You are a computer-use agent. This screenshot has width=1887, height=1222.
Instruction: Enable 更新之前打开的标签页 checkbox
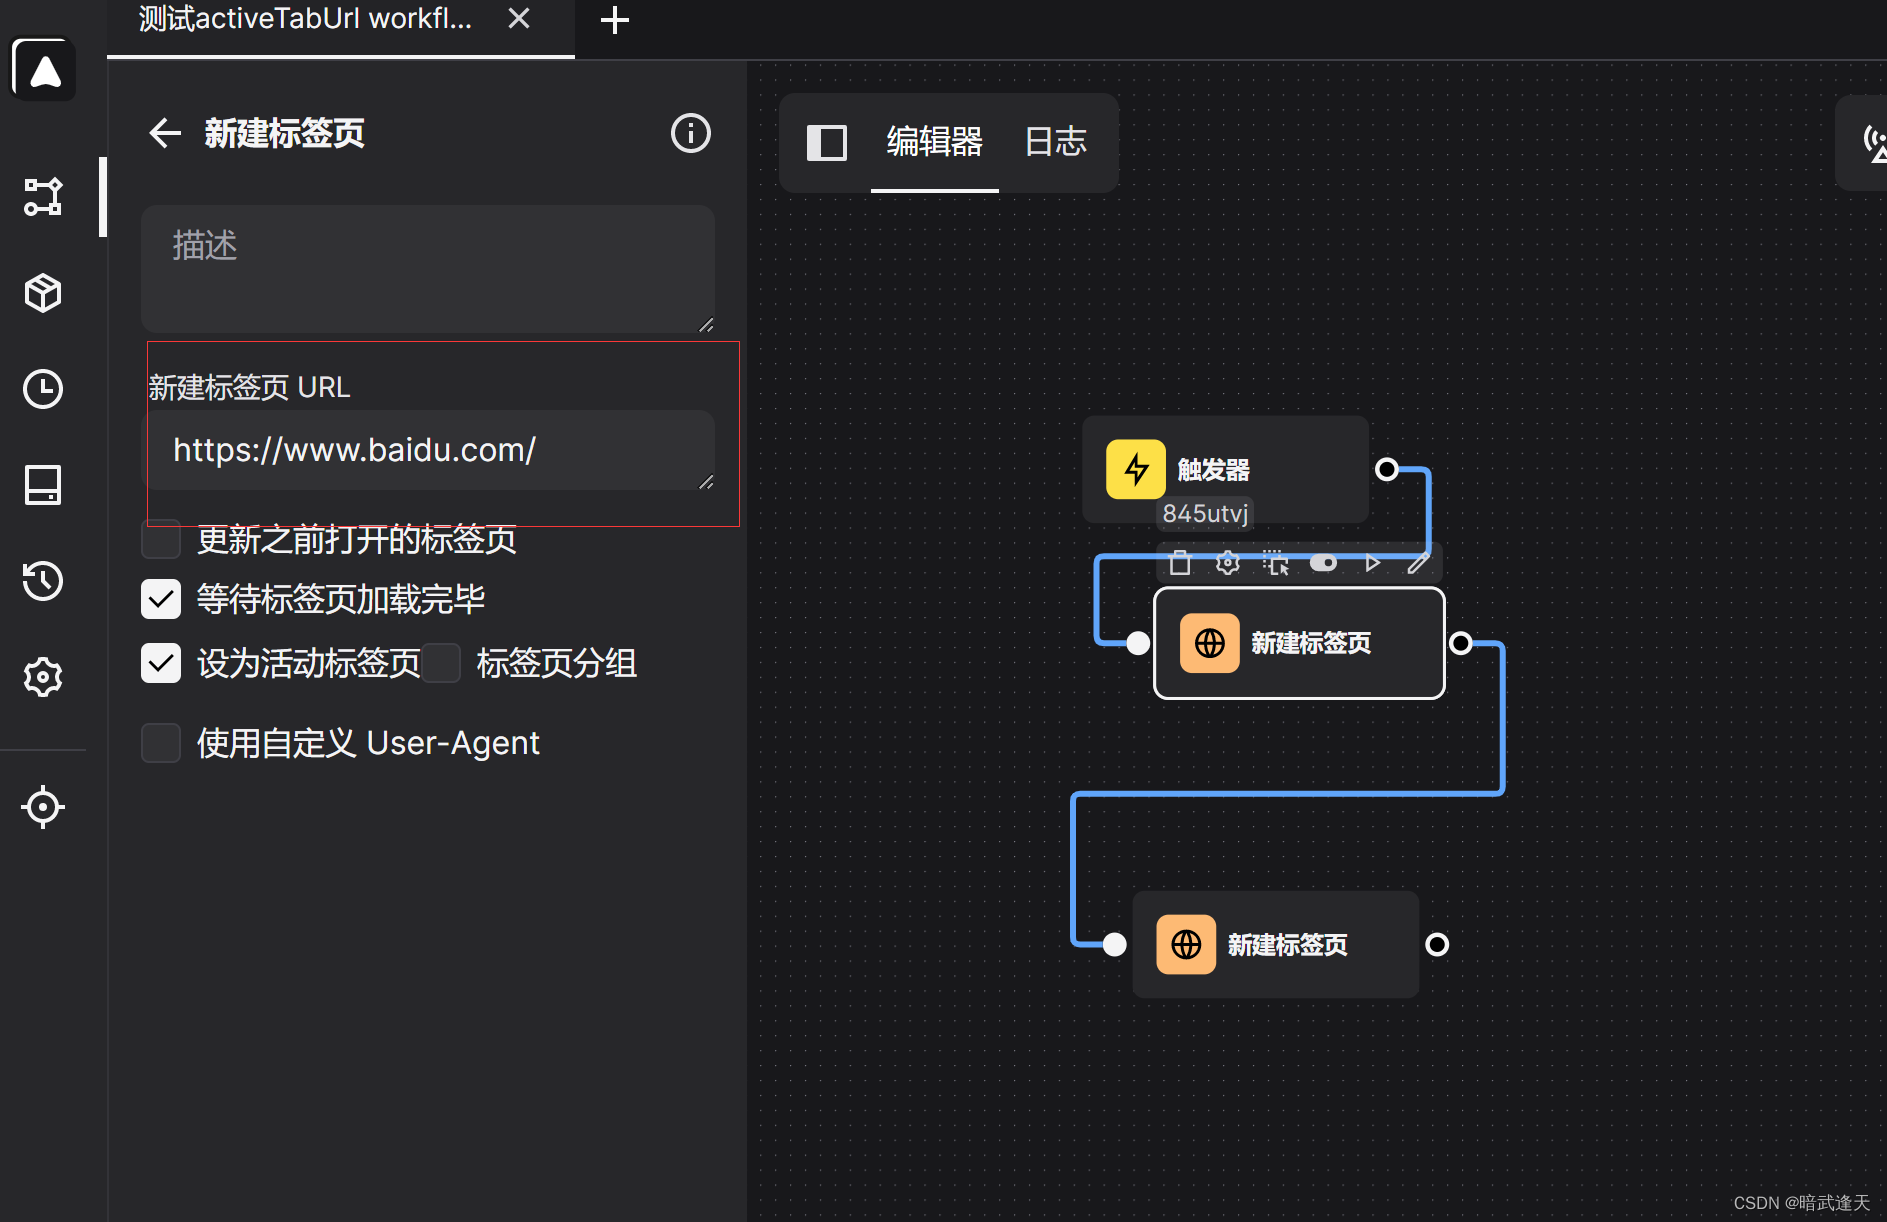[161, 539]
